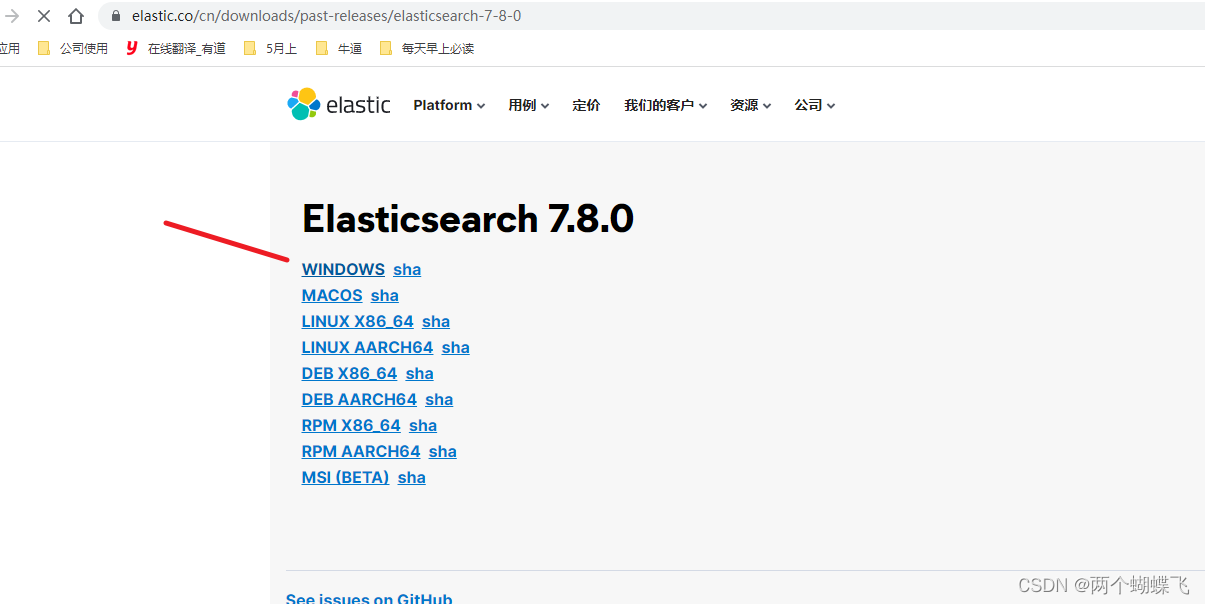Download the DEB AARCH64 package
The width and height of the screenshot is (1205, 604).
coord(359,399)
